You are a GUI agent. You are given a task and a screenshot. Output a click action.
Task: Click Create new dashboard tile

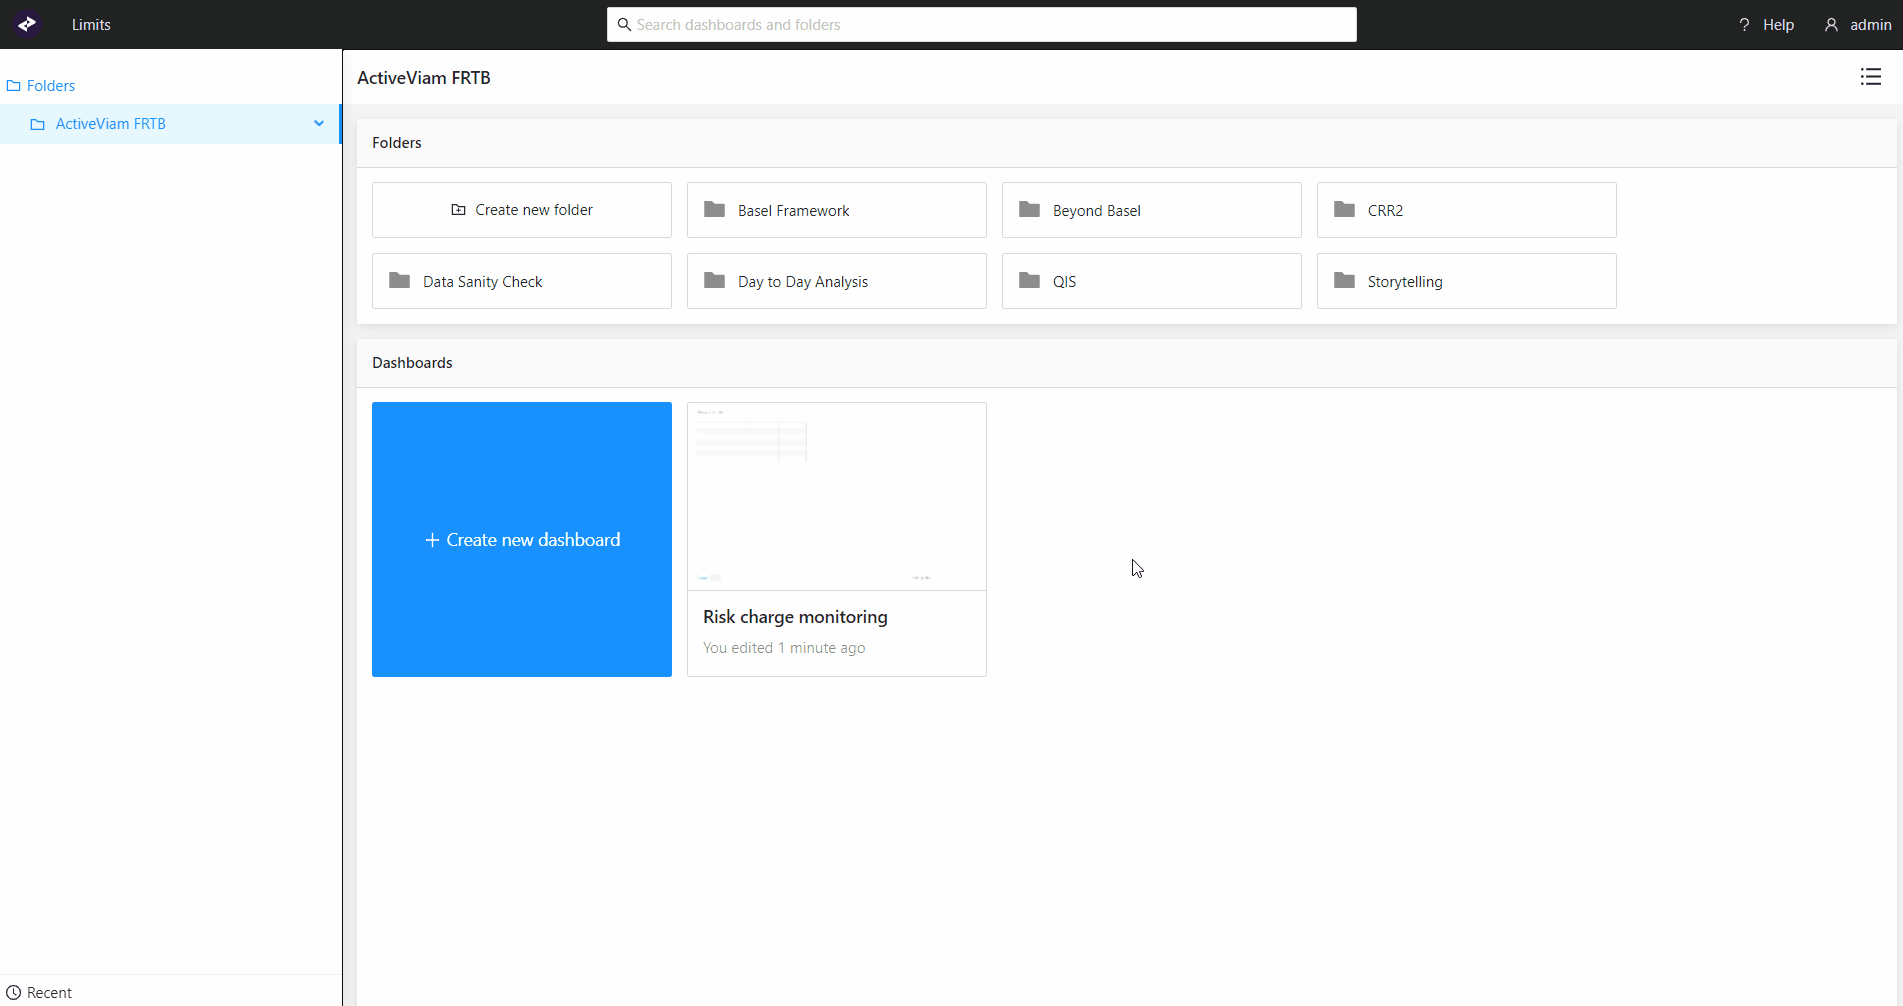522,540
